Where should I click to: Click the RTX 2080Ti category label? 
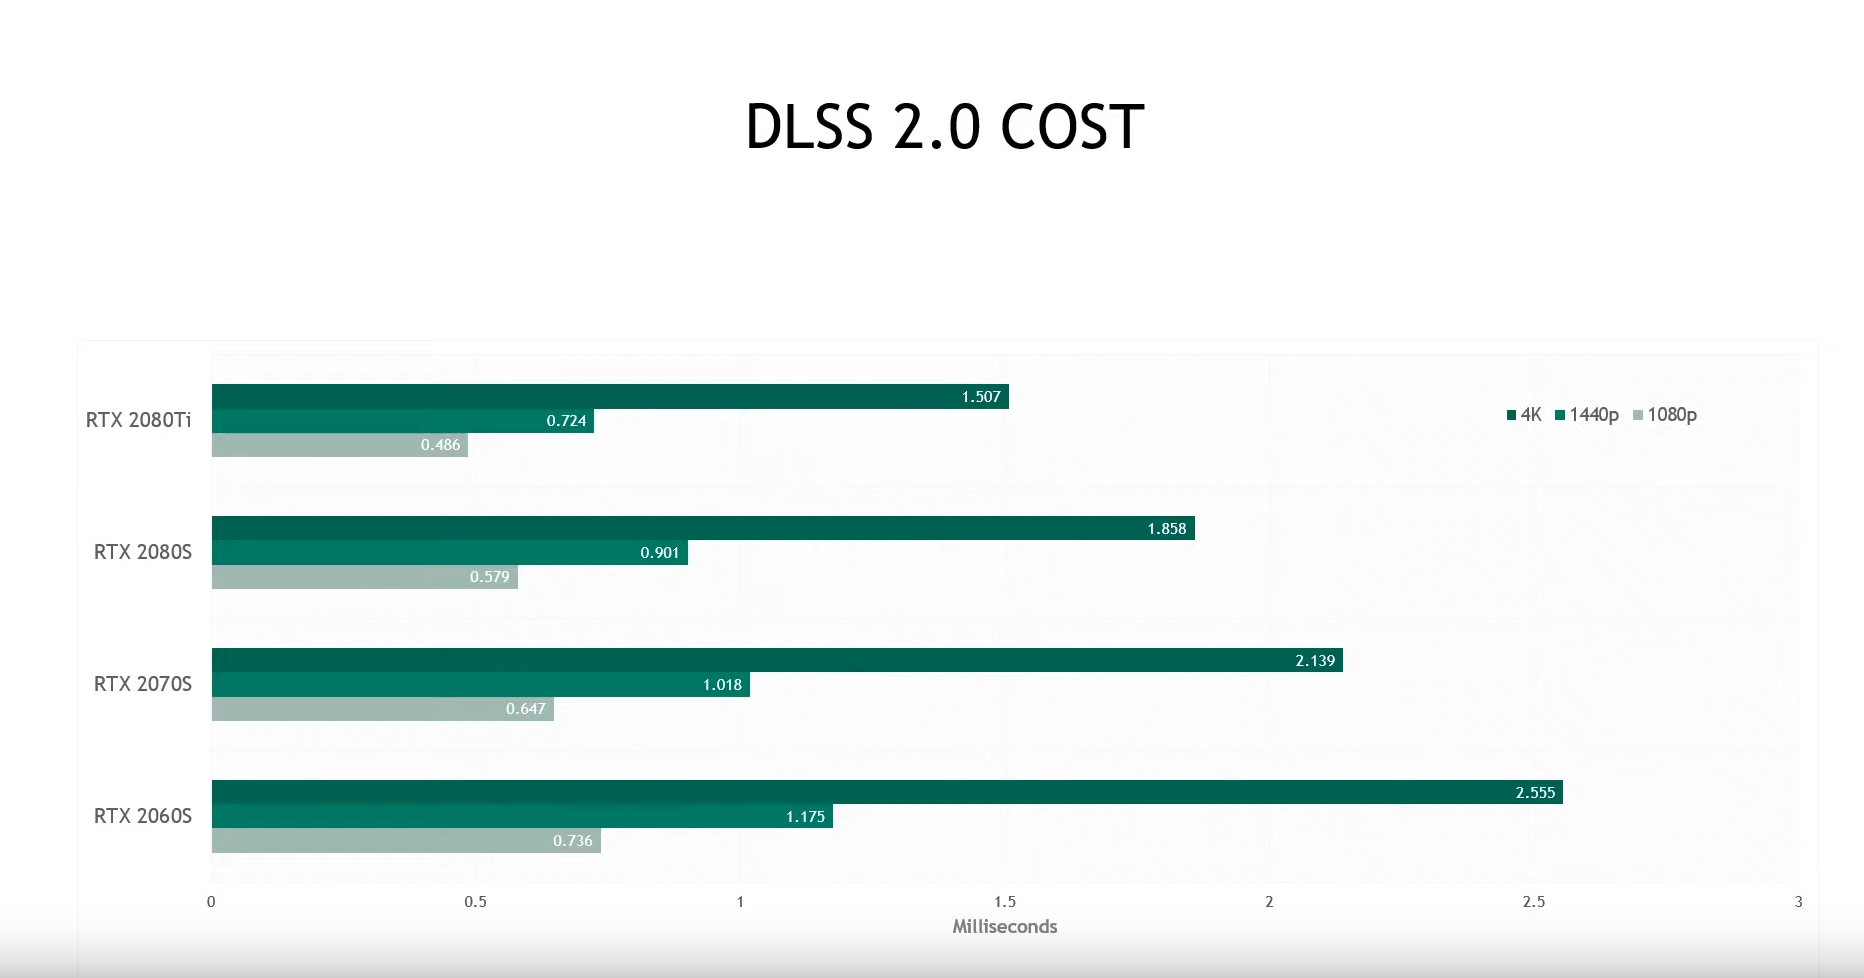[x=138, y=420]
